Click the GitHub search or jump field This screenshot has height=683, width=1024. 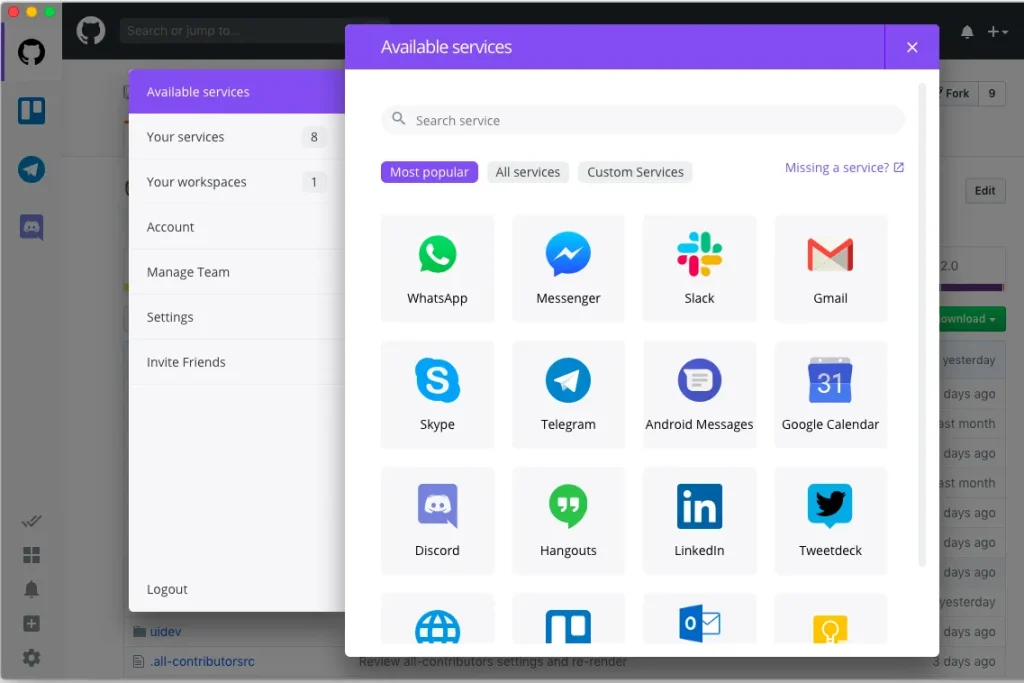[233, 31]
